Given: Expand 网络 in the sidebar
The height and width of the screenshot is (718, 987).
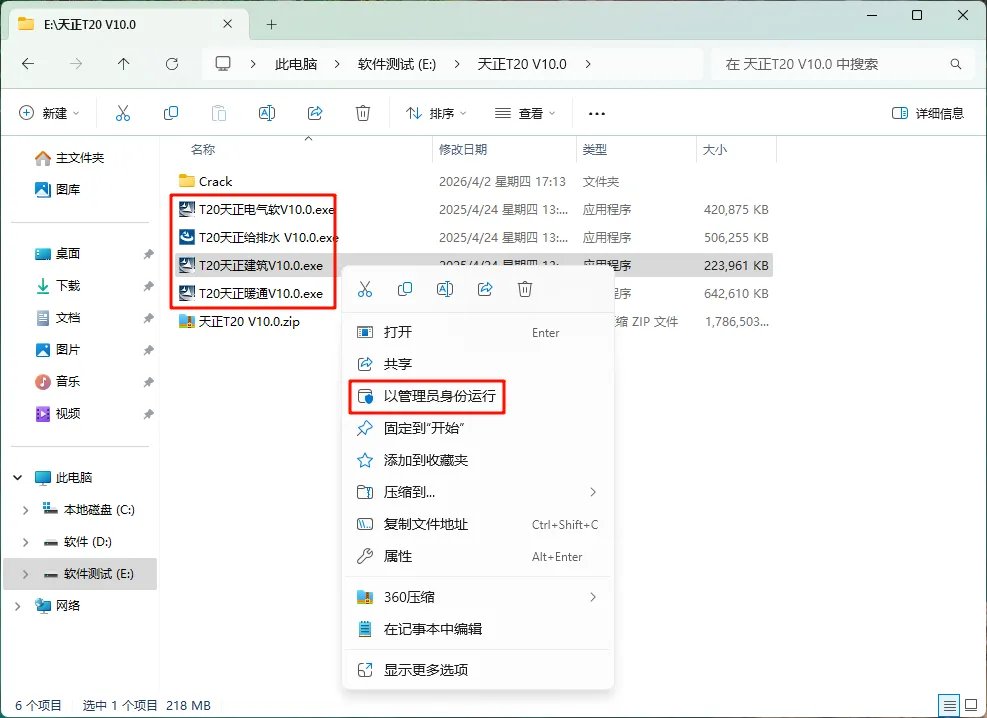Looking at the screenshot, I should point(18,607).
